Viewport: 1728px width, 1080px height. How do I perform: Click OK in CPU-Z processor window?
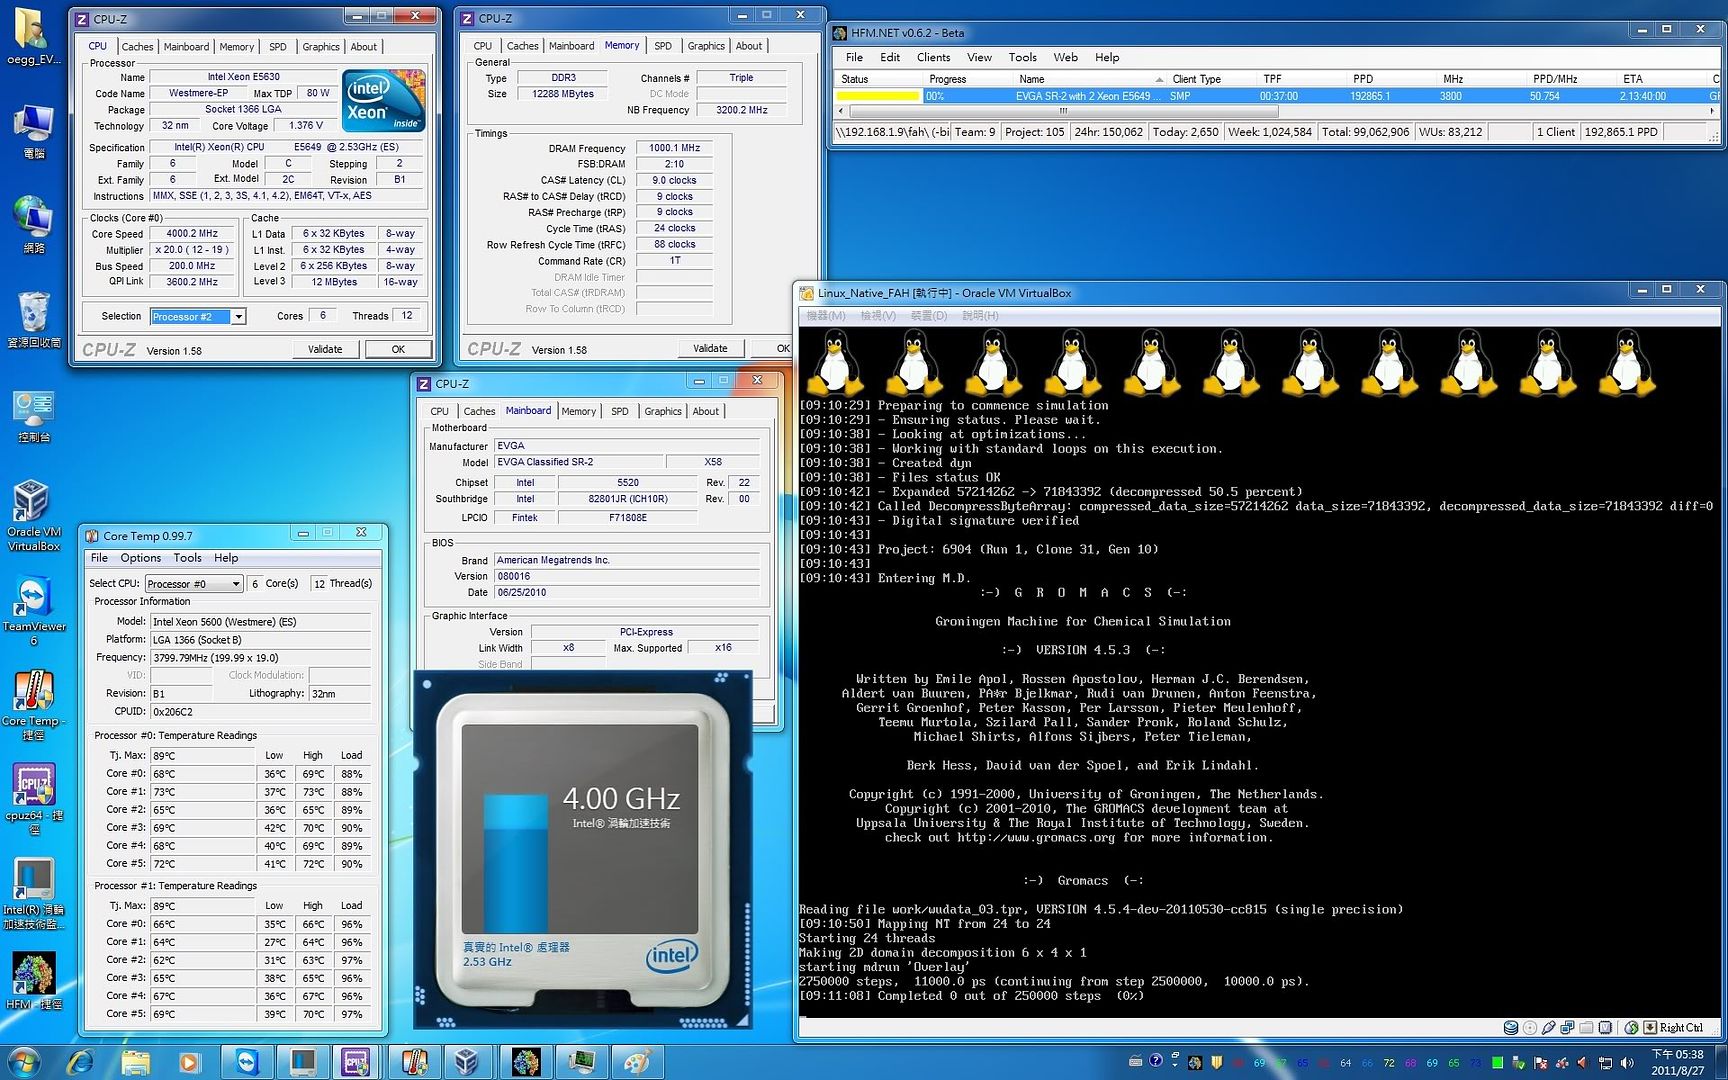(x=398, y=349)
